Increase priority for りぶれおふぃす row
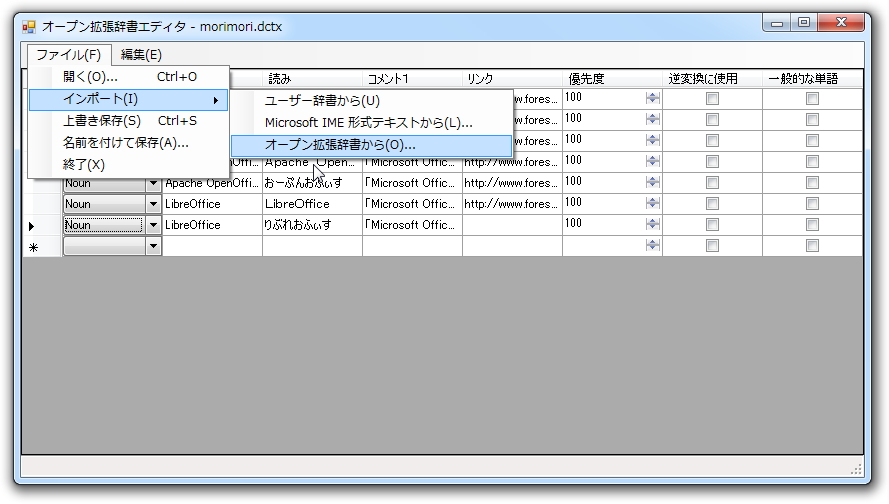Image resolution: width=889 pixels, height=504 pixels. (653, 222)
